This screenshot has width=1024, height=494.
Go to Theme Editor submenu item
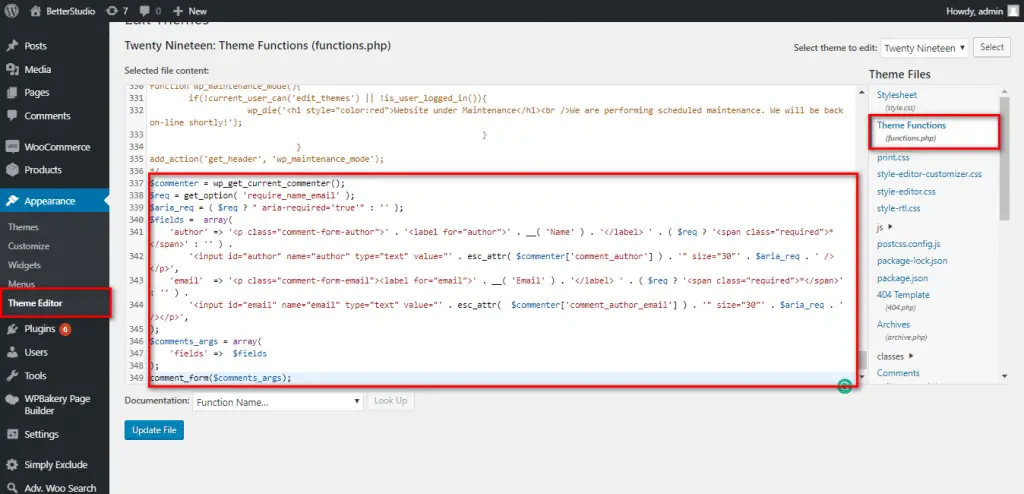35,303
